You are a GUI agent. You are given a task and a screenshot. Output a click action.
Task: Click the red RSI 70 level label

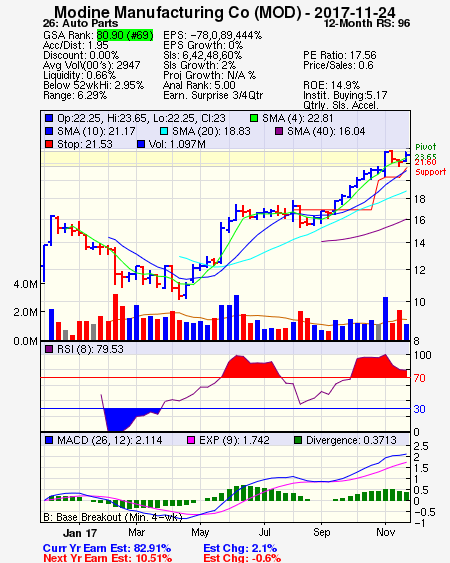419,378
